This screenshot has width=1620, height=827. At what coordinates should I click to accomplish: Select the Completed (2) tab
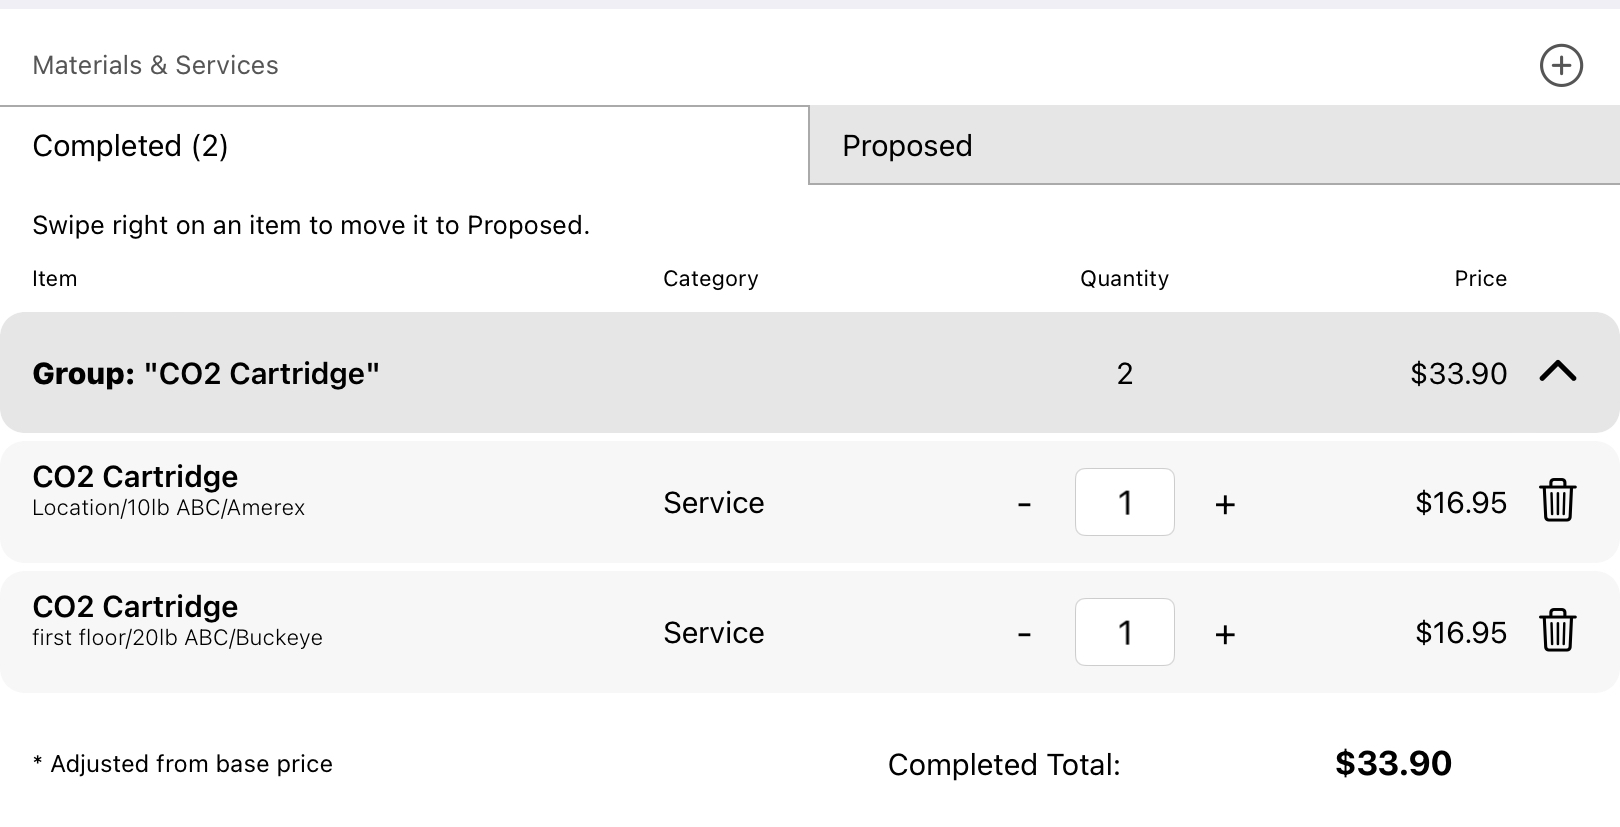[404, 145]
